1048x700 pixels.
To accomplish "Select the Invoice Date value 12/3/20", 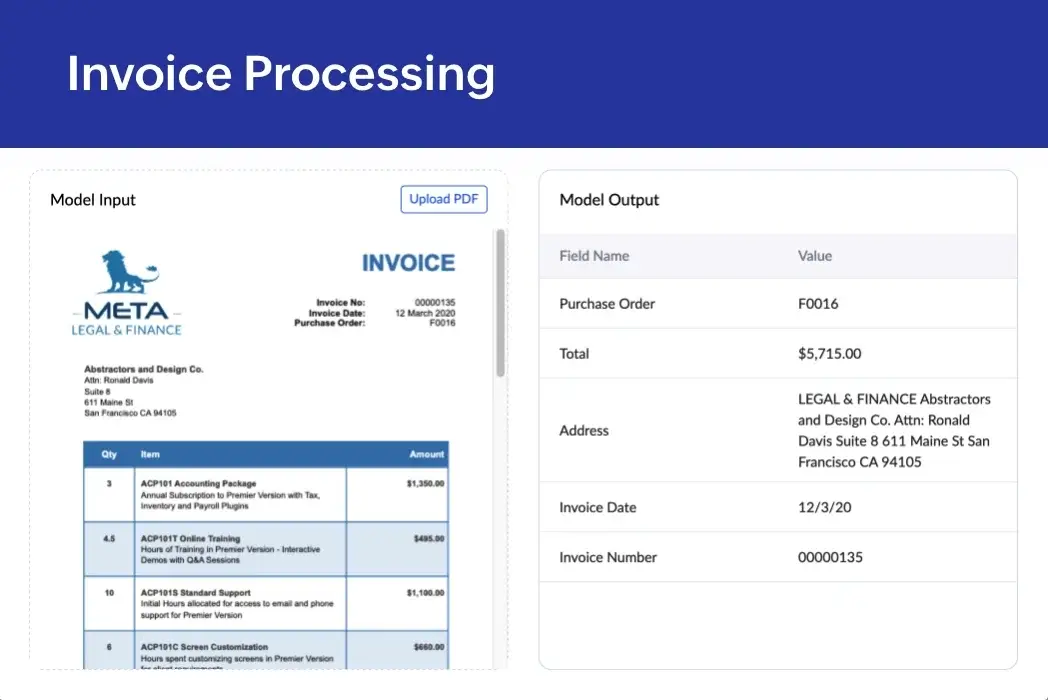I will click(825, 508).
